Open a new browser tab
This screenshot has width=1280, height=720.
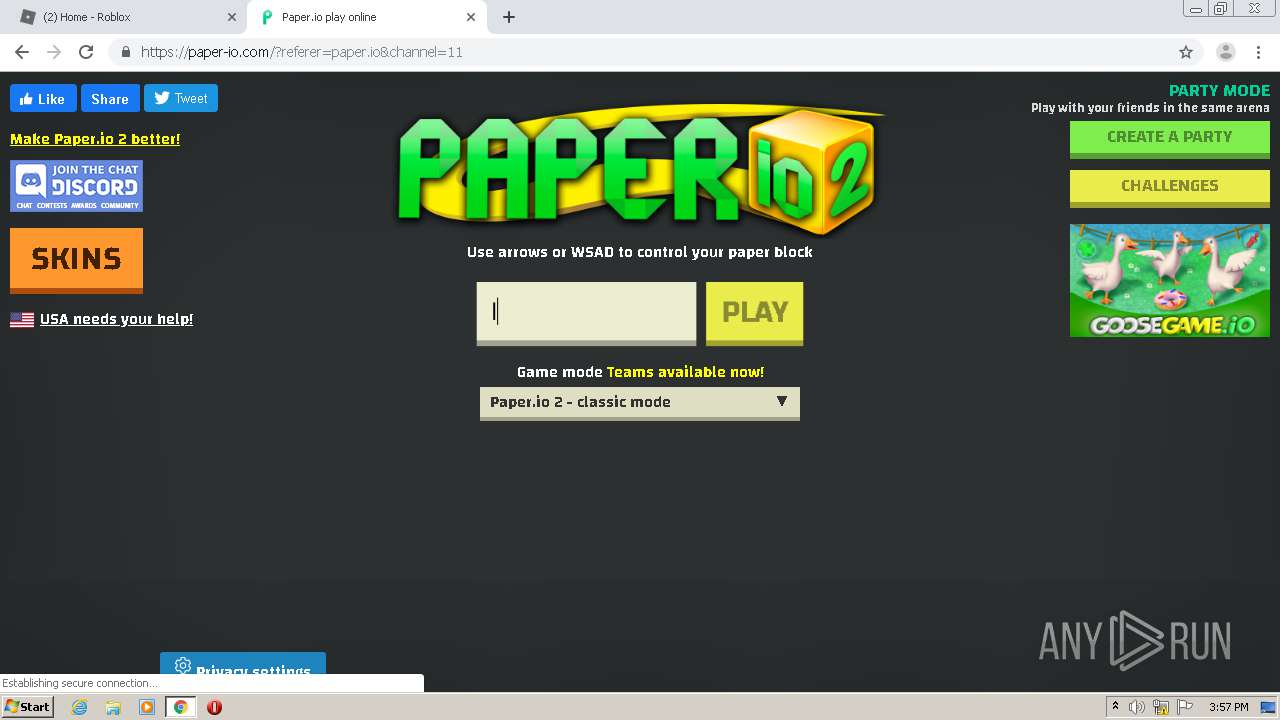509,17
